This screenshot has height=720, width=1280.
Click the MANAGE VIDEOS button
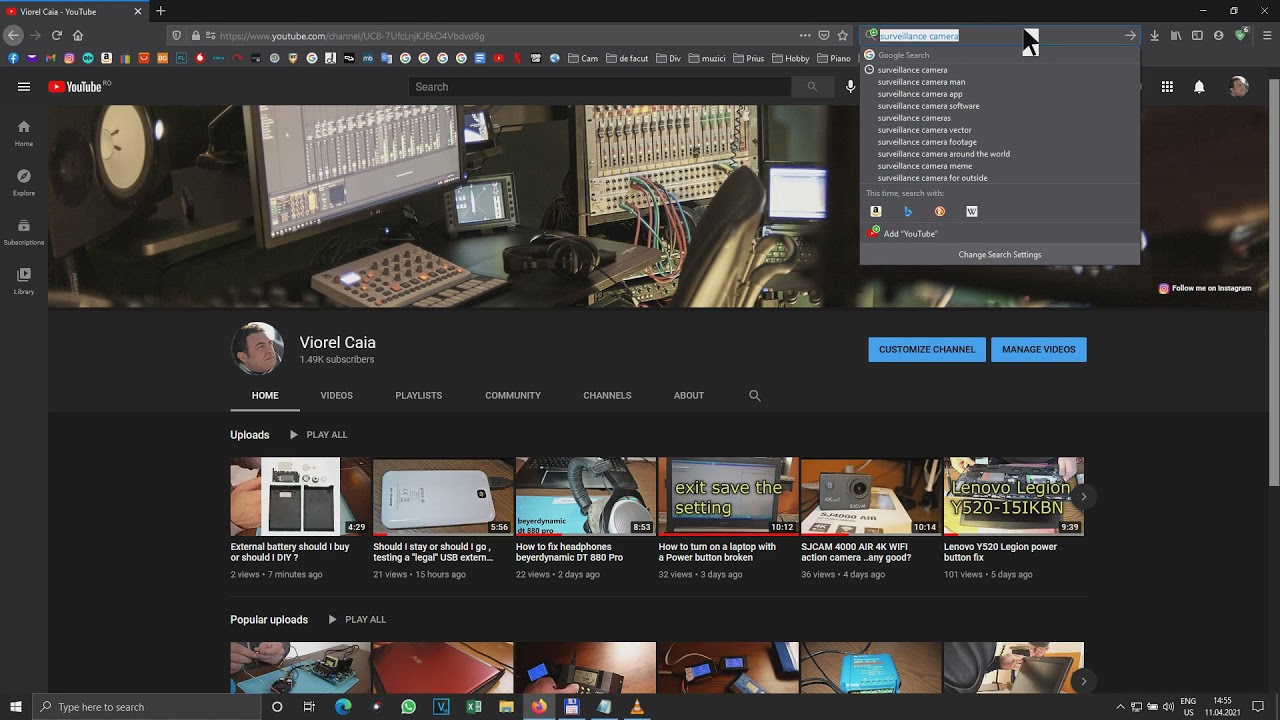click(1039, 350)
